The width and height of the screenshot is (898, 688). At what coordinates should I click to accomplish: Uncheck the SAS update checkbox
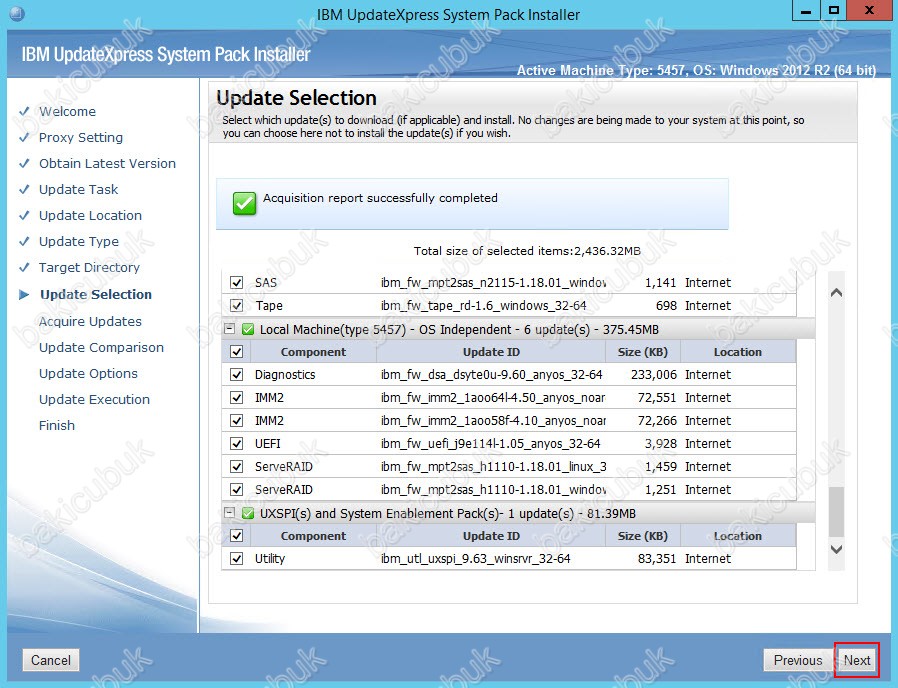point(237,282)
